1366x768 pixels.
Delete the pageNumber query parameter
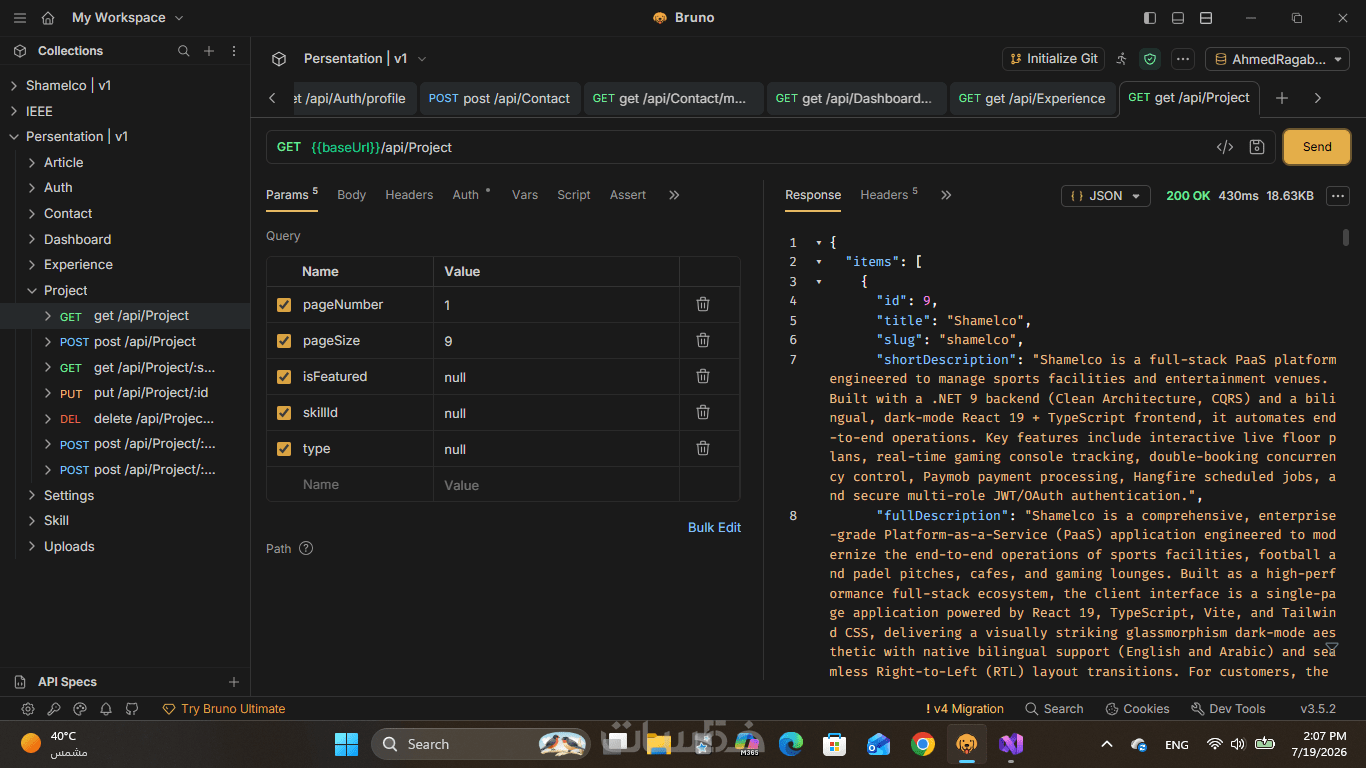pyautogui.click(x=703, y=304)
